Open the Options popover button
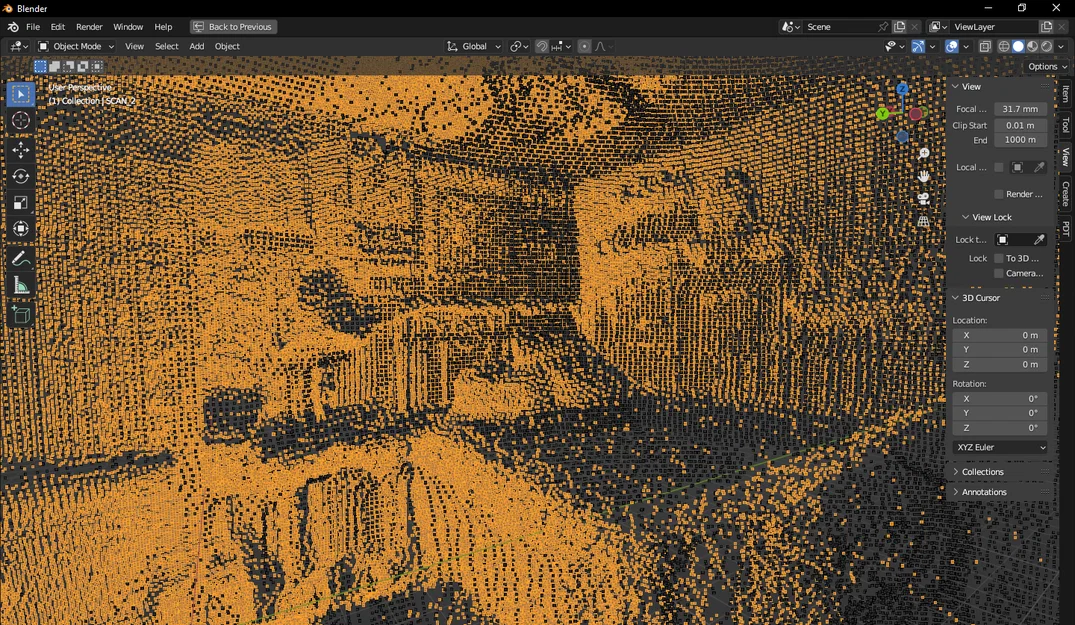This screenshot has height=625, width=1075. [x=1047, y=66]
